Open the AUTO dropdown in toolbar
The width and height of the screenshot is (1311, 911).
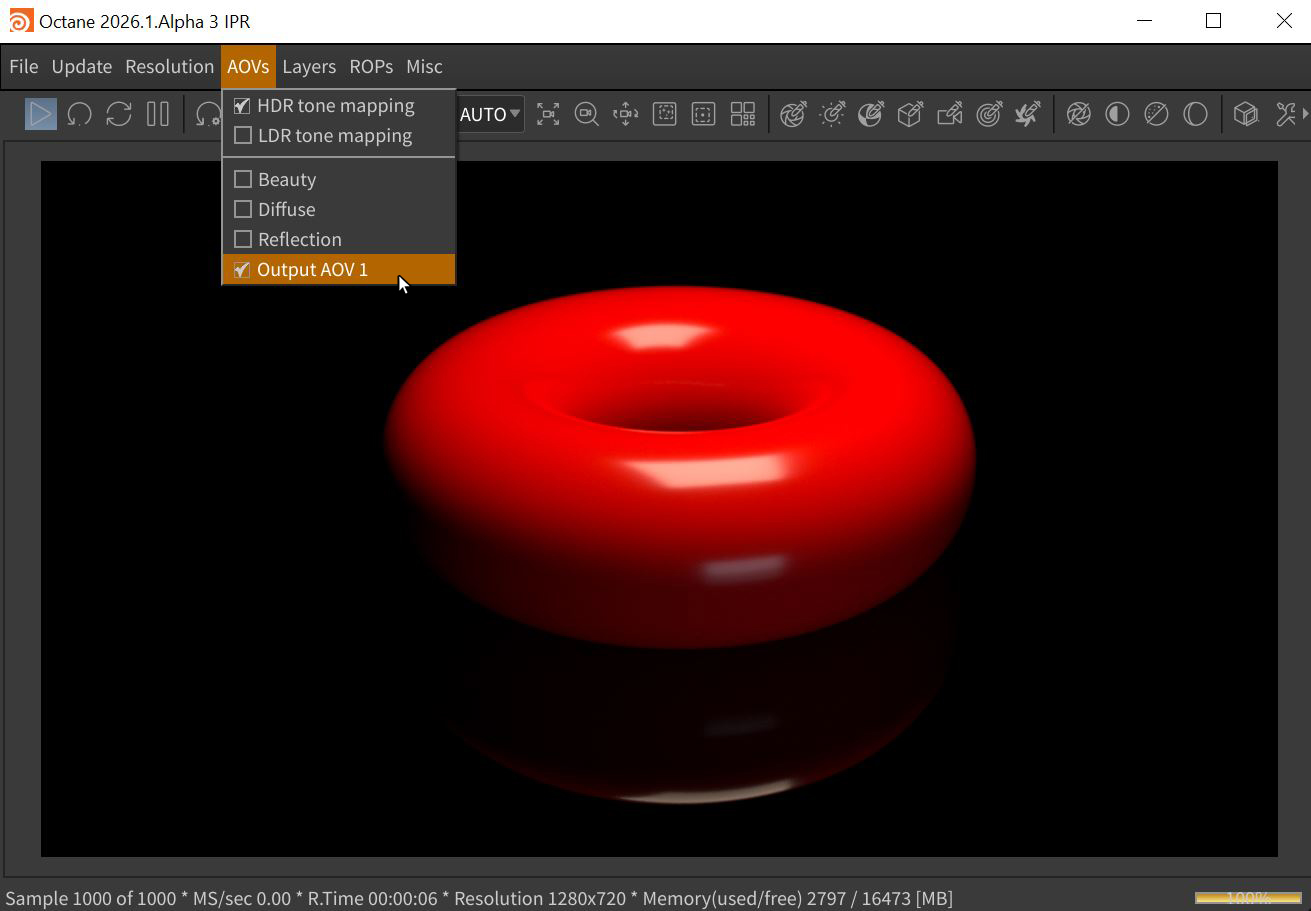coord(490,114)
